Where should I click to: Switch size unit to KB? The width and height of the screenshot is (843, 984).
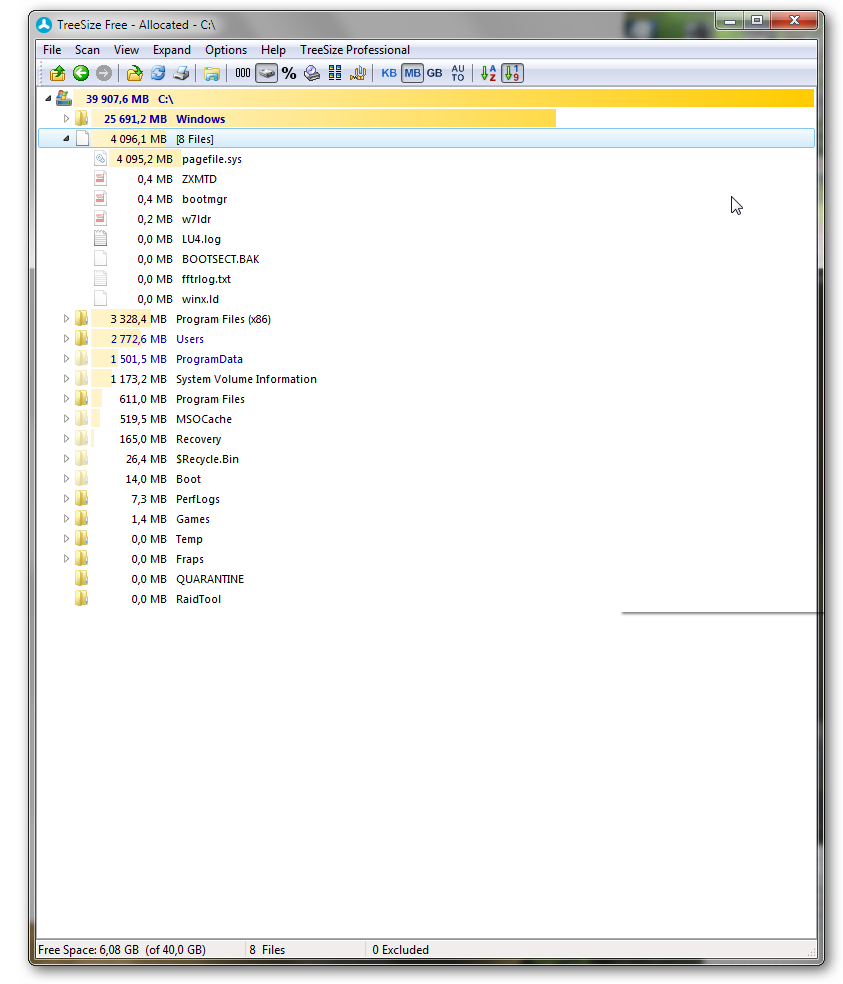coord(389,73)
